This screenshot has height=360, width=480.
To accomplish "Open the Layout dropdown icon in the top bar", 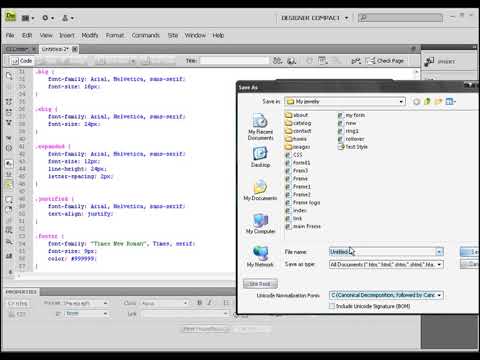I will click(x=28, y=18).
